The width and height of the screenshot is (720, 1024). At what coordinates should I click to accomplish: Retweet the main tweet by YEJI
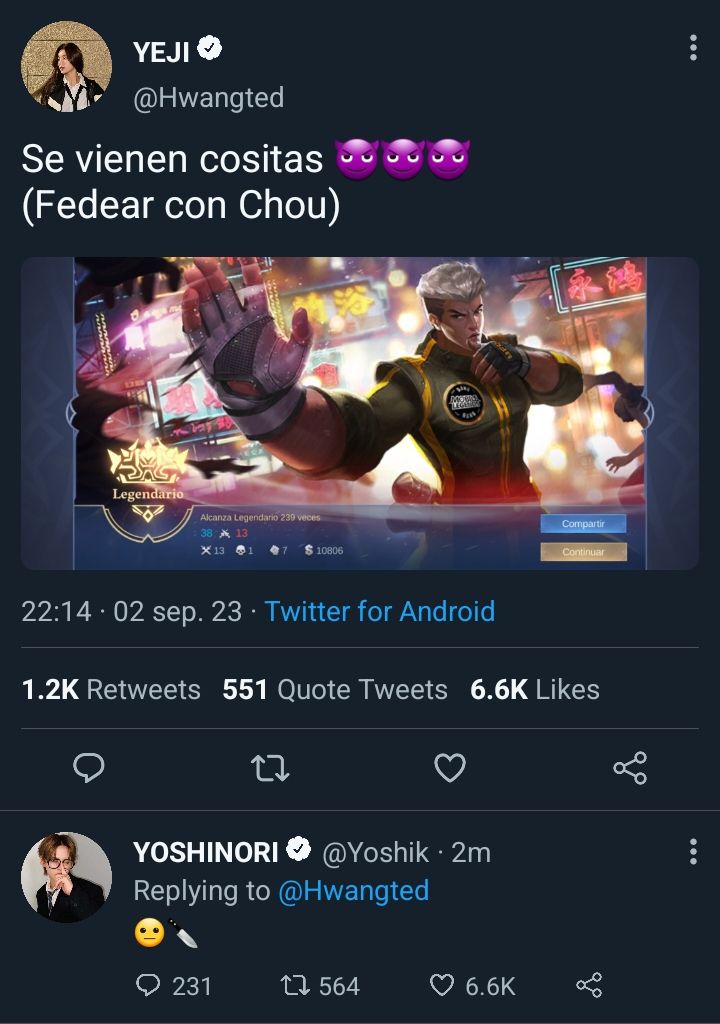(270, 768)
